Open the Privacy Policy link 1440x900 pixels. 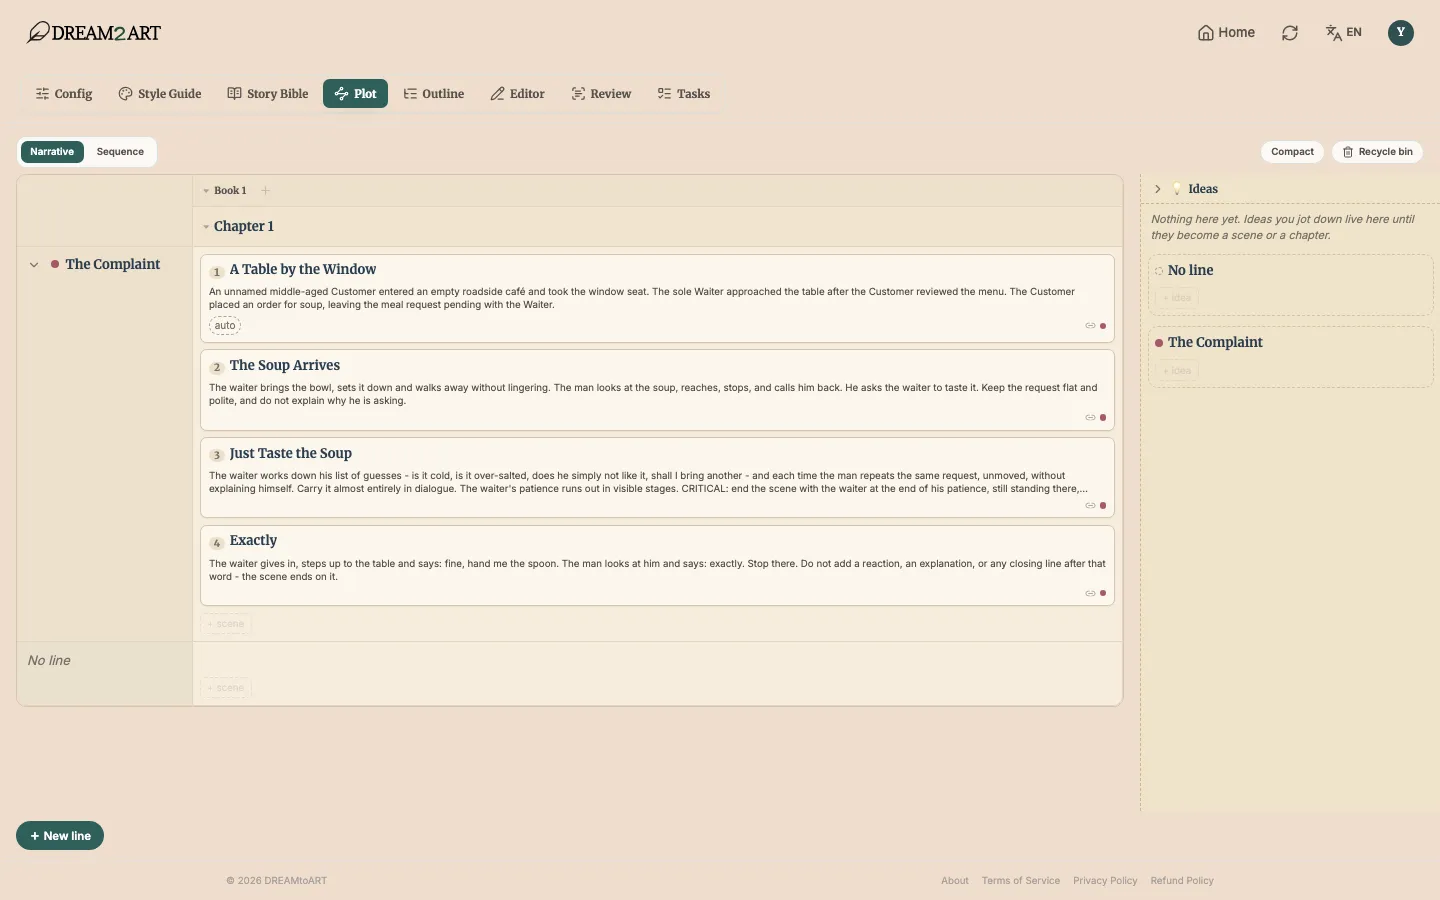coord(1105,881)
